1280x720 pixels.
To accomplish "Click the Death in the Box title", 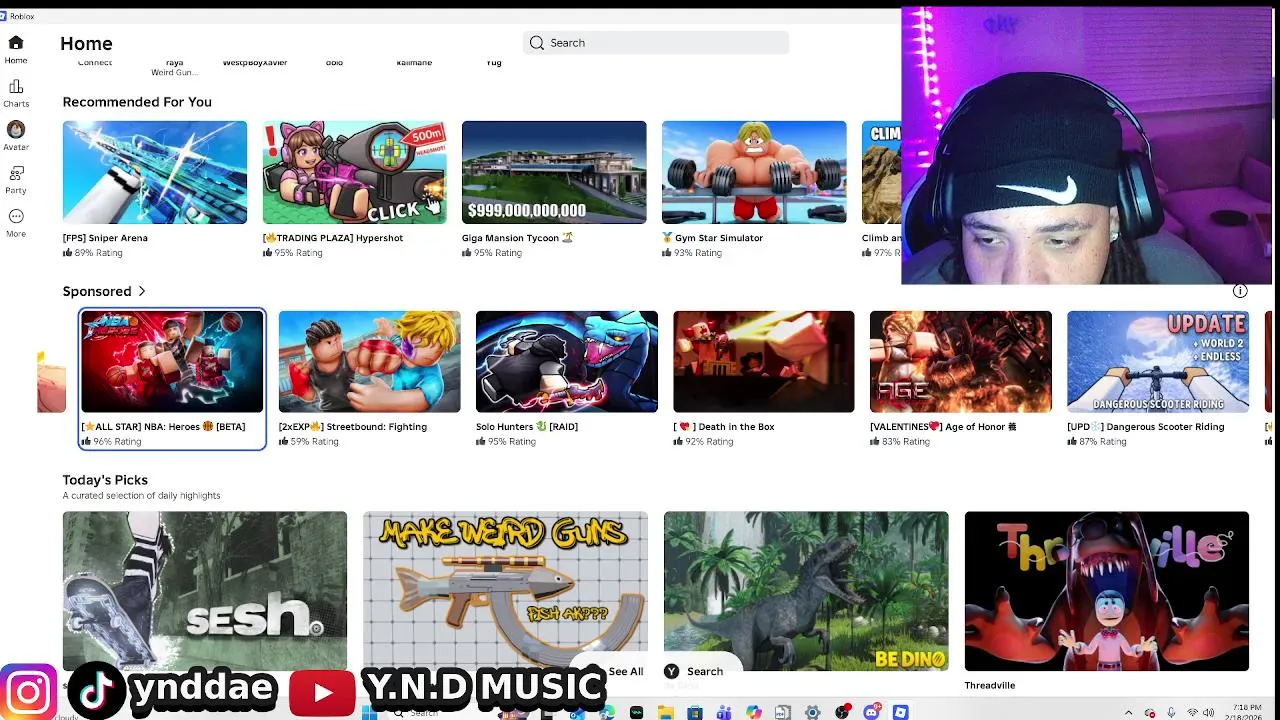I will [x=724, y=427].
